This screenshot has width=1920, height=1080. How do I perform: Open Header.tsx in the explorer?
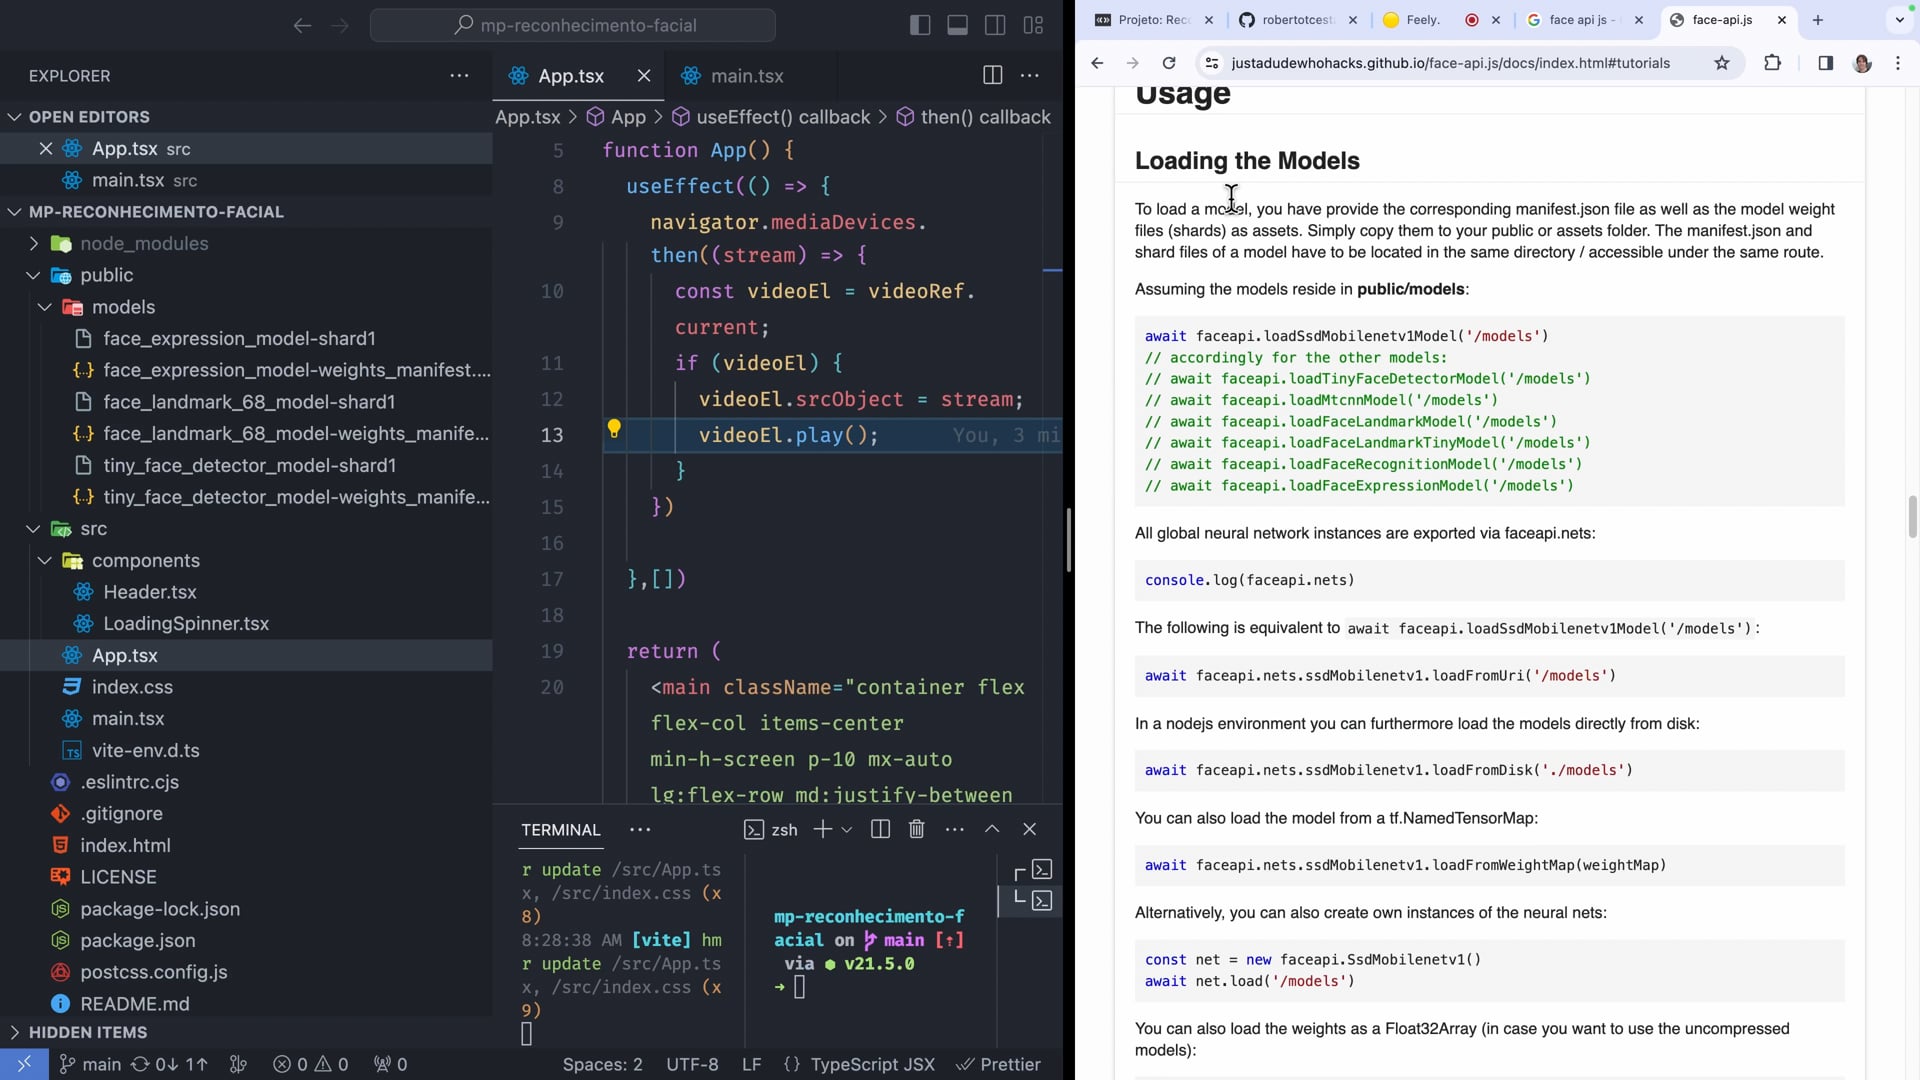click(x=150, y=592)
